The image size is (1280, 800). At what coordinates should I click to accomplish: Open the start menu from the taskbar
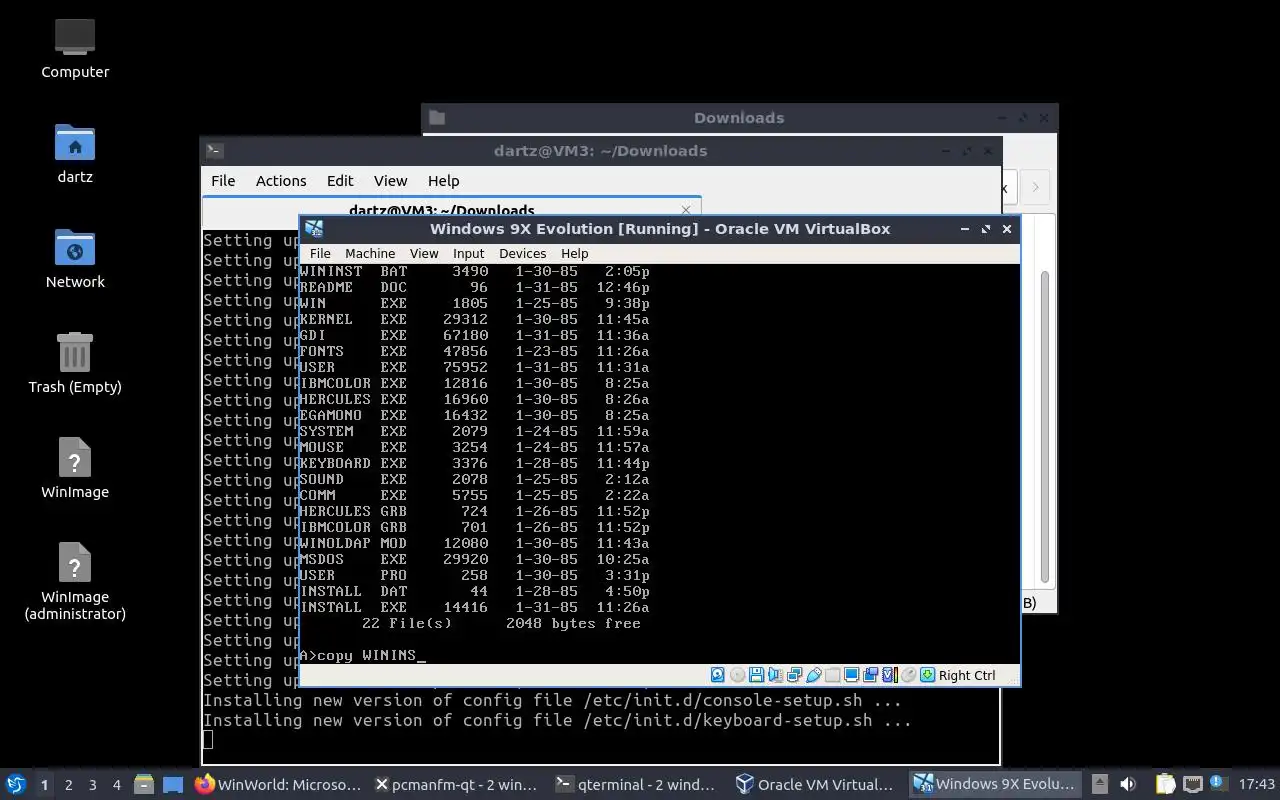[x=15, y=785]
